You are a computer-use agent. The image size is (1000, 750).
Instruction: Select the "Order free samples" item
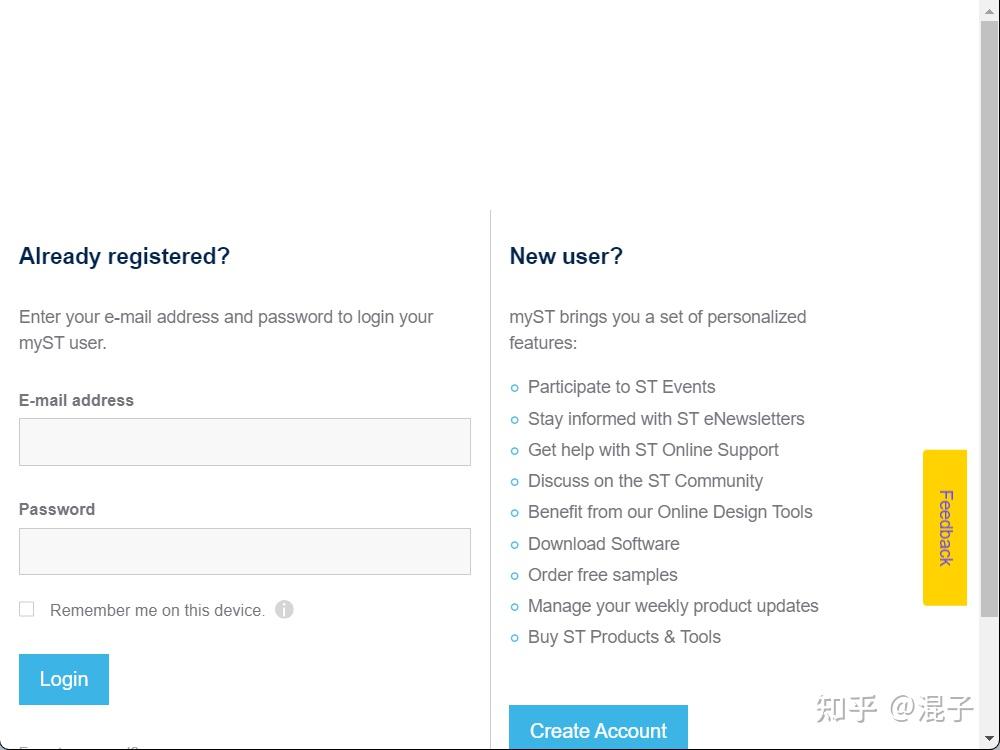[602, 575]
